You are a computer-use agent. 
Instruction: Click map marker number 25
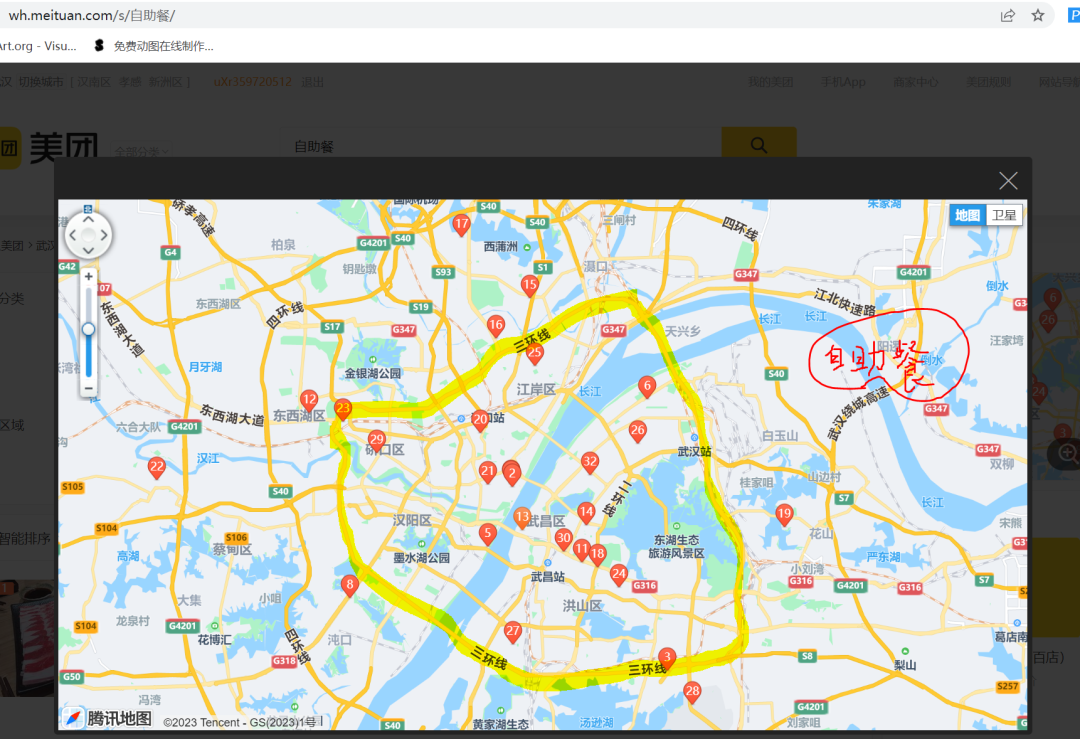point(534,353)
